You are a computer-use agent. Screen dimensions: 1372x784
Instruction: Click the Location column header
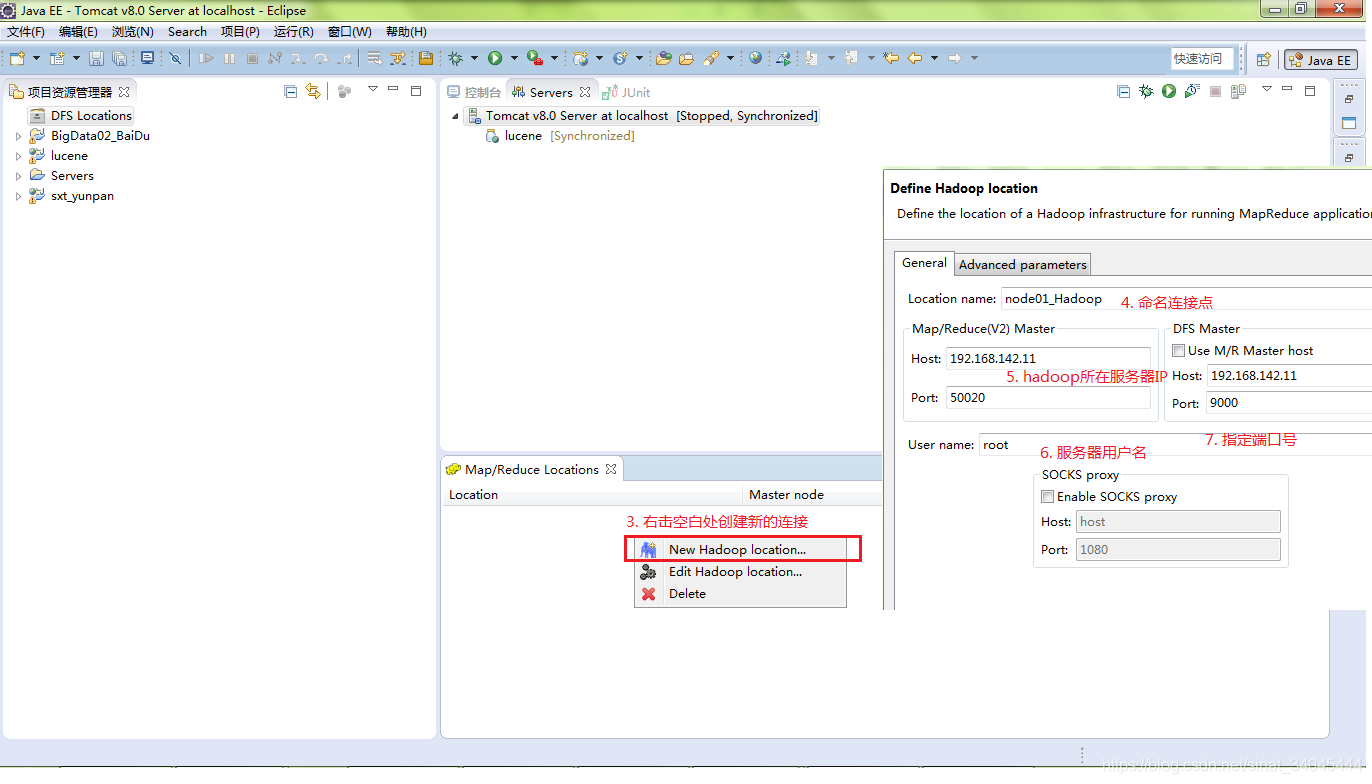click(x=594, y=495)
